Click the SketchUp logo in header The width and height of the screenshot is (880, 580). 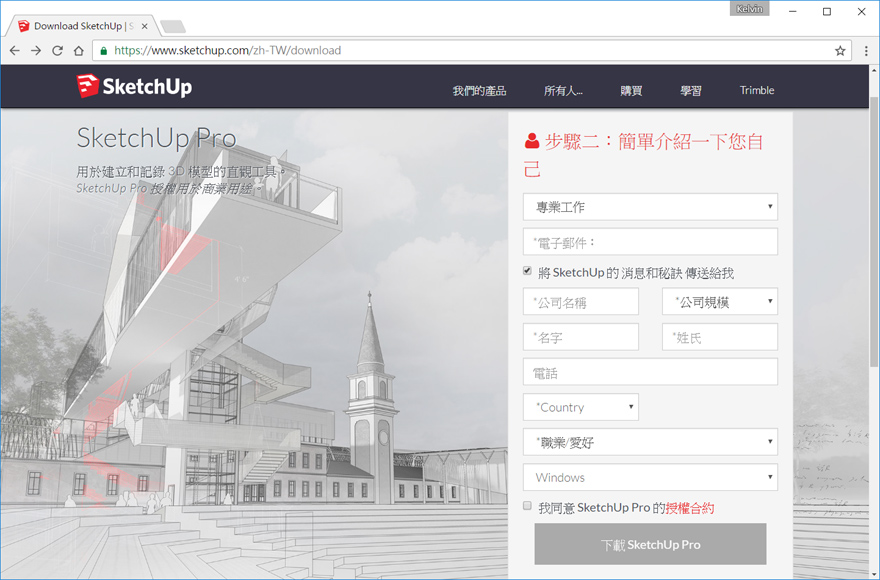[134, 86]
